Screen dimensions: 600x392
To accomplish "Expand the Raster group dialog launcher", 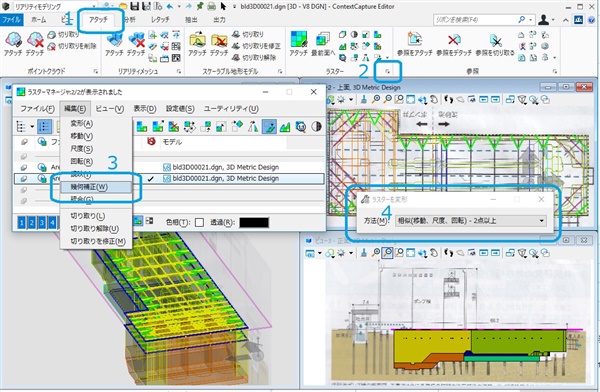I will tap(387, 71).
